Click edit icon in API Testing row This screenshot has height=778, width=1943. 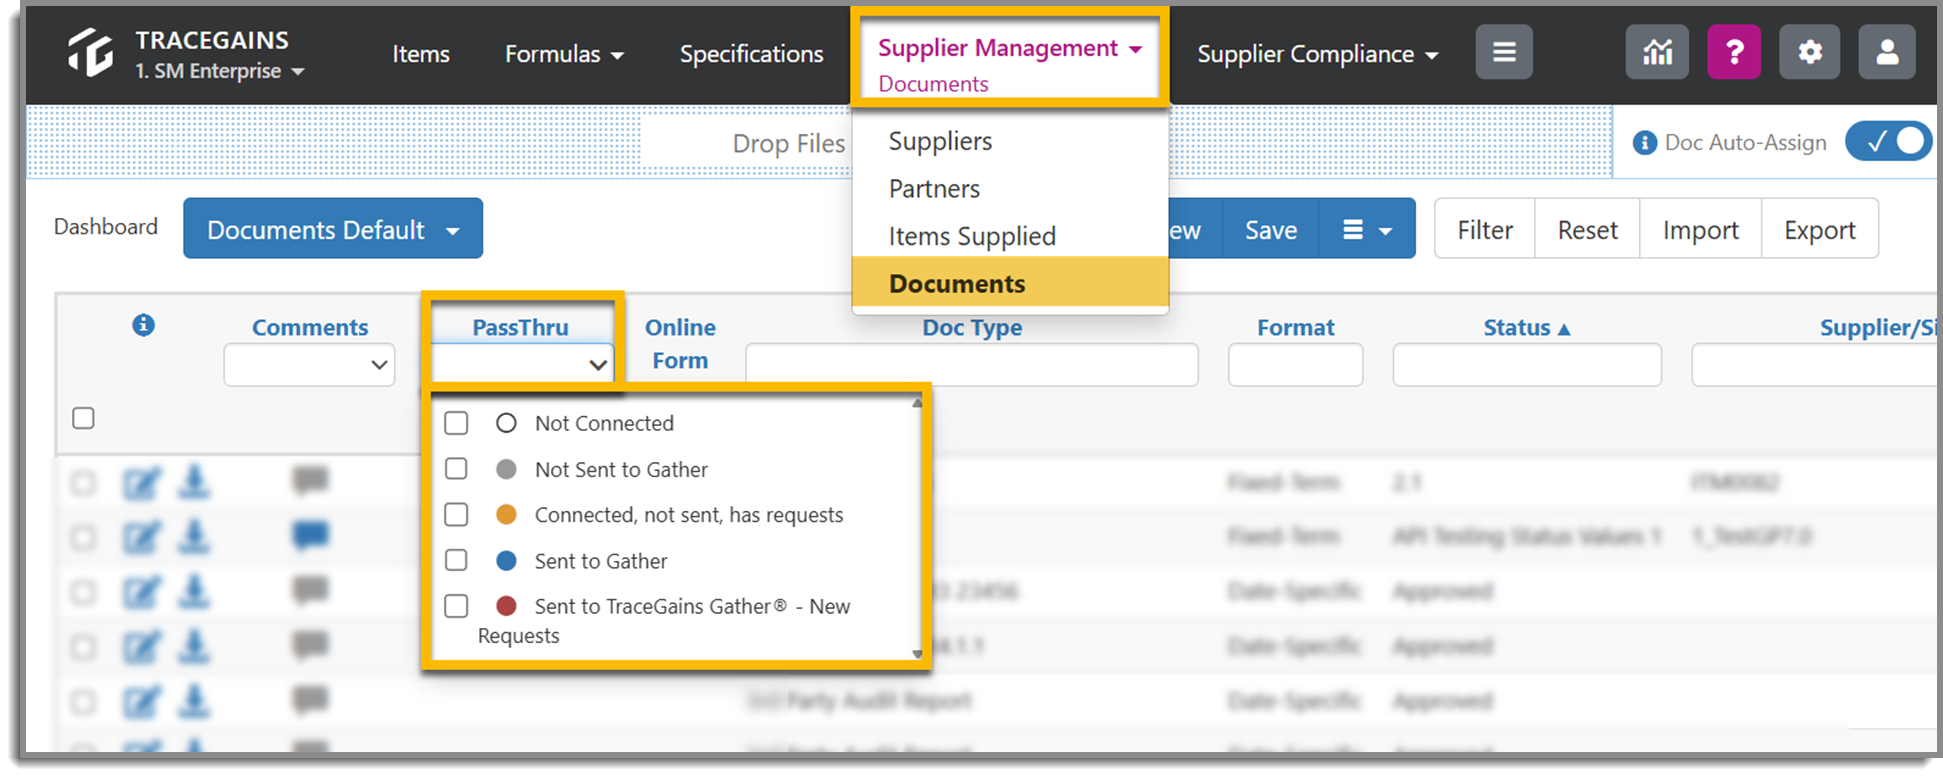[141, 538]
